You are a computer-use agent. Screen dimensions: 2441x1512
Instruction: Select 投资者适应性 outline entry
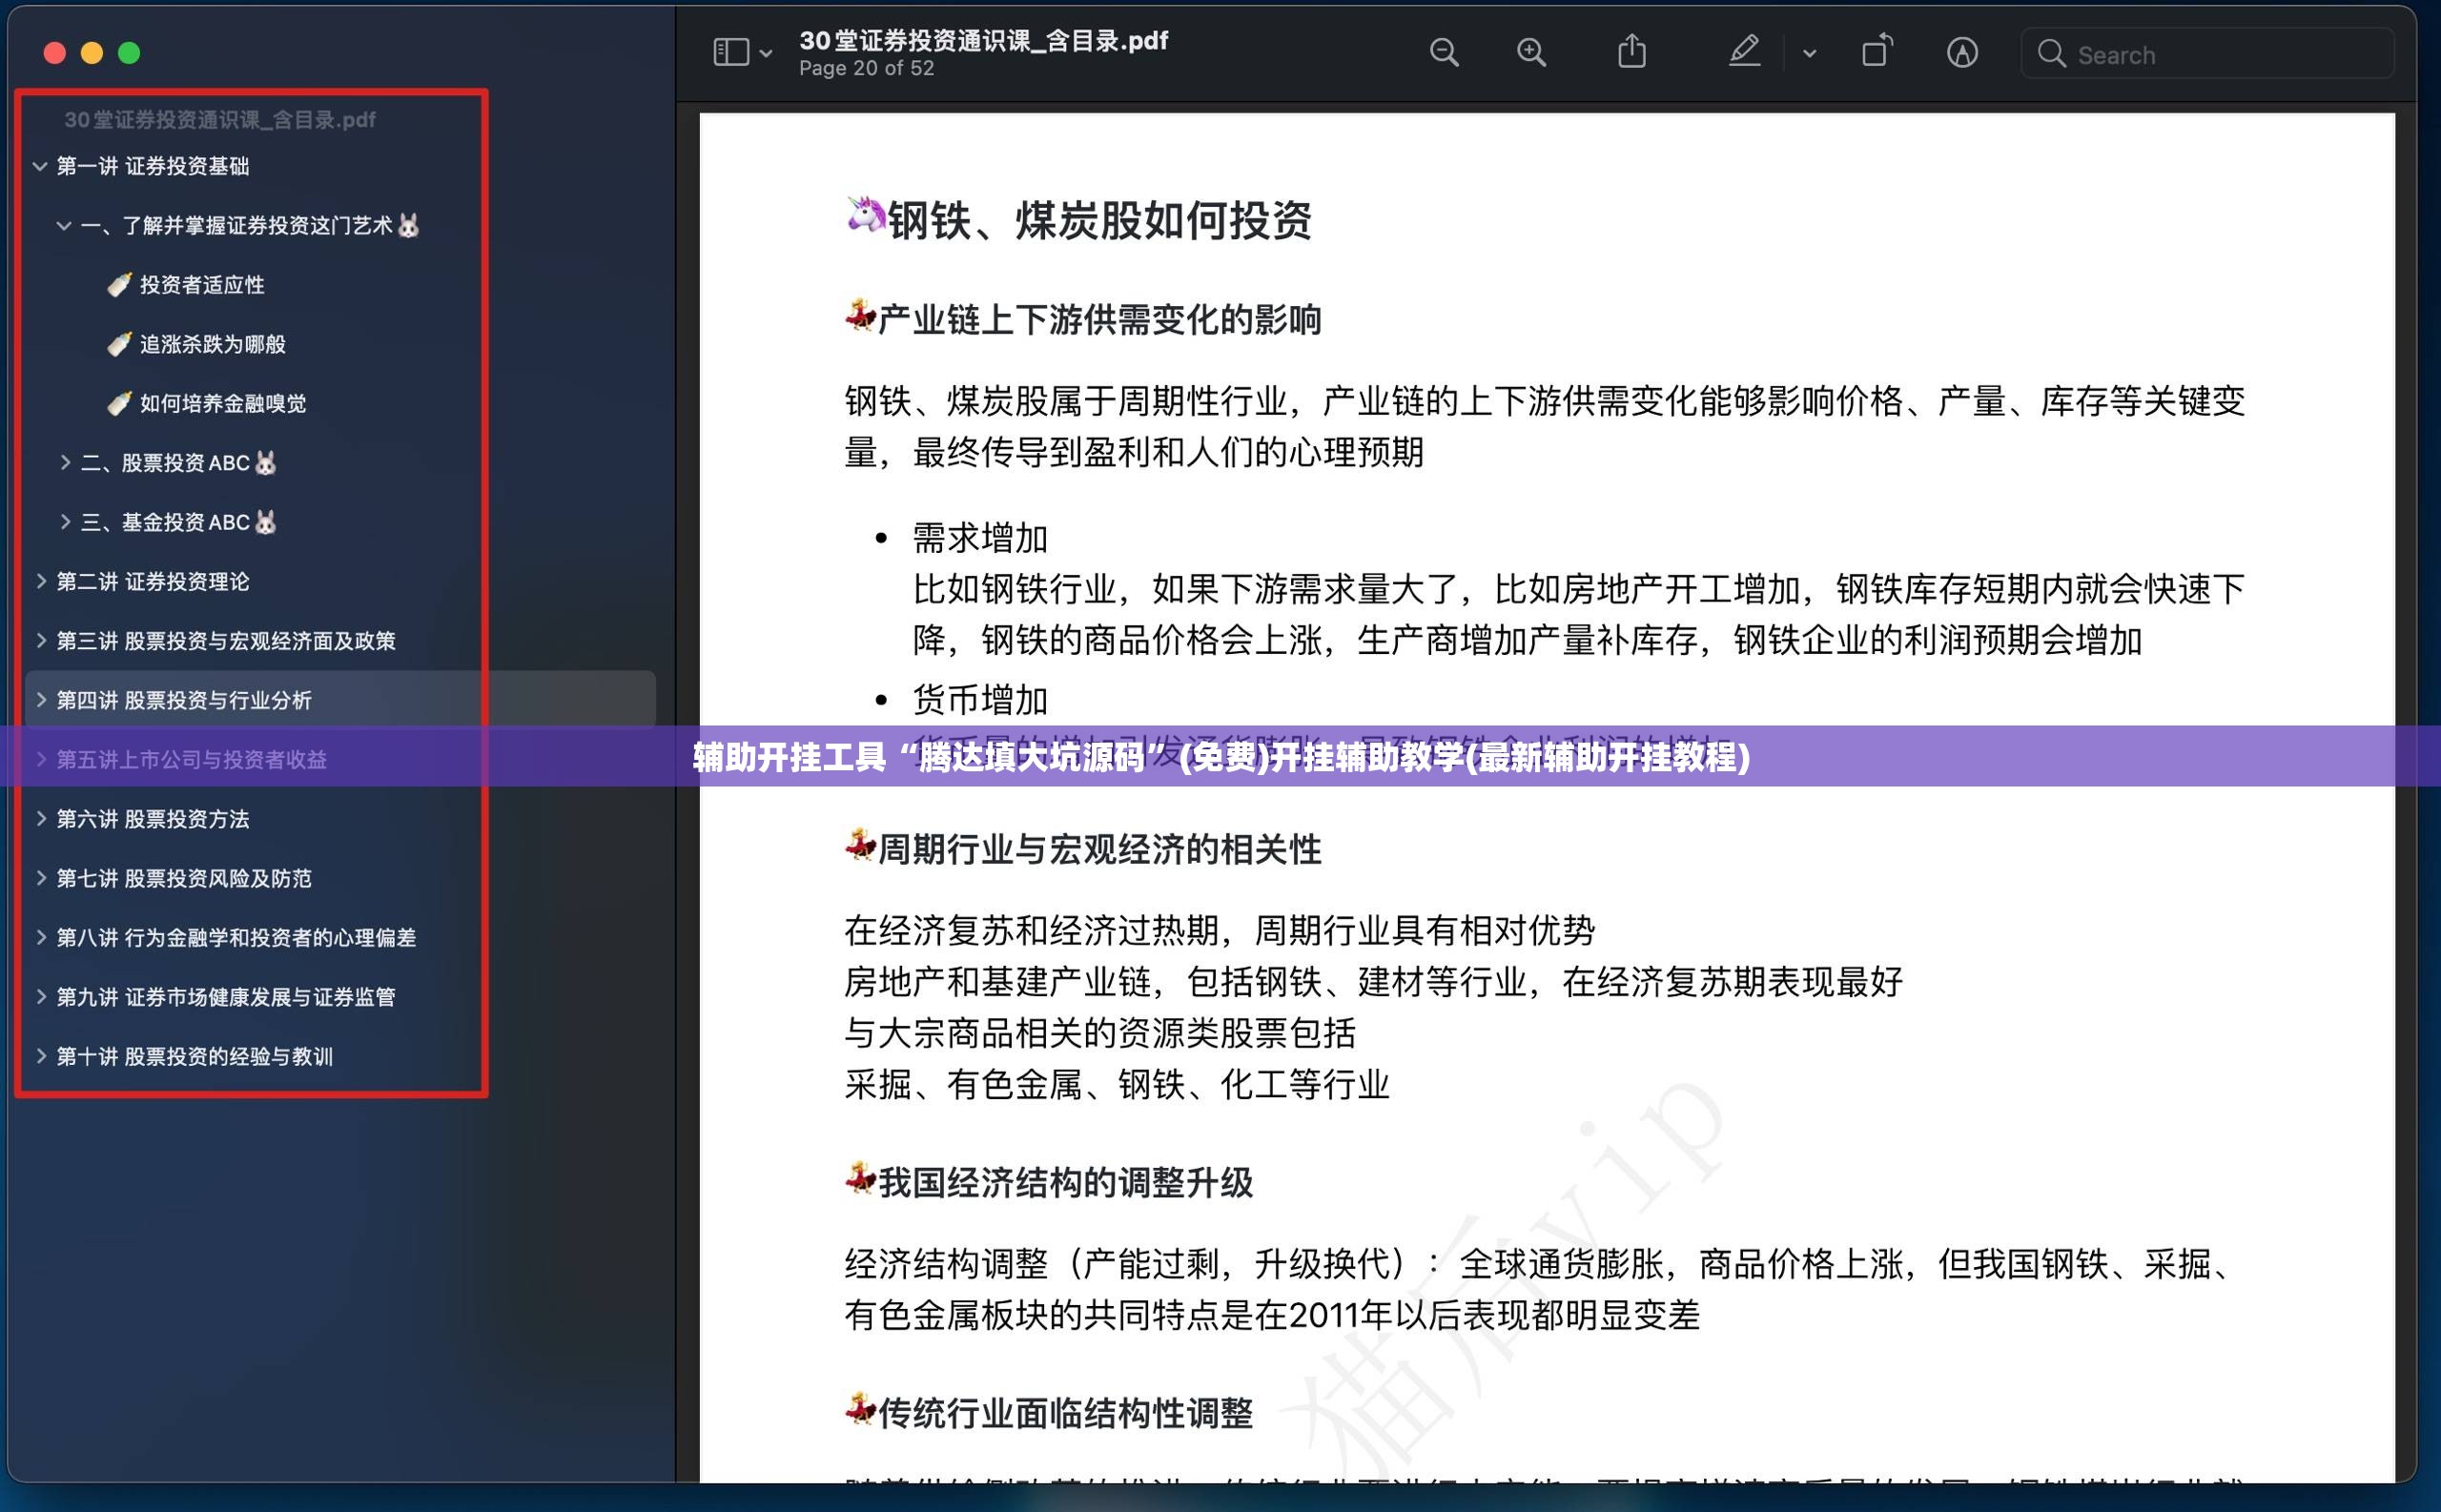[202, 285]
